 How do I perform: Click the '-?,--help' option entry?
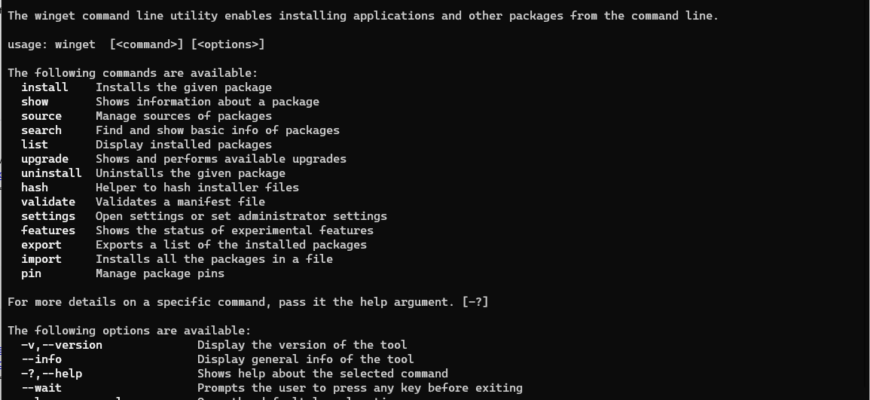(x=52, y=374)
